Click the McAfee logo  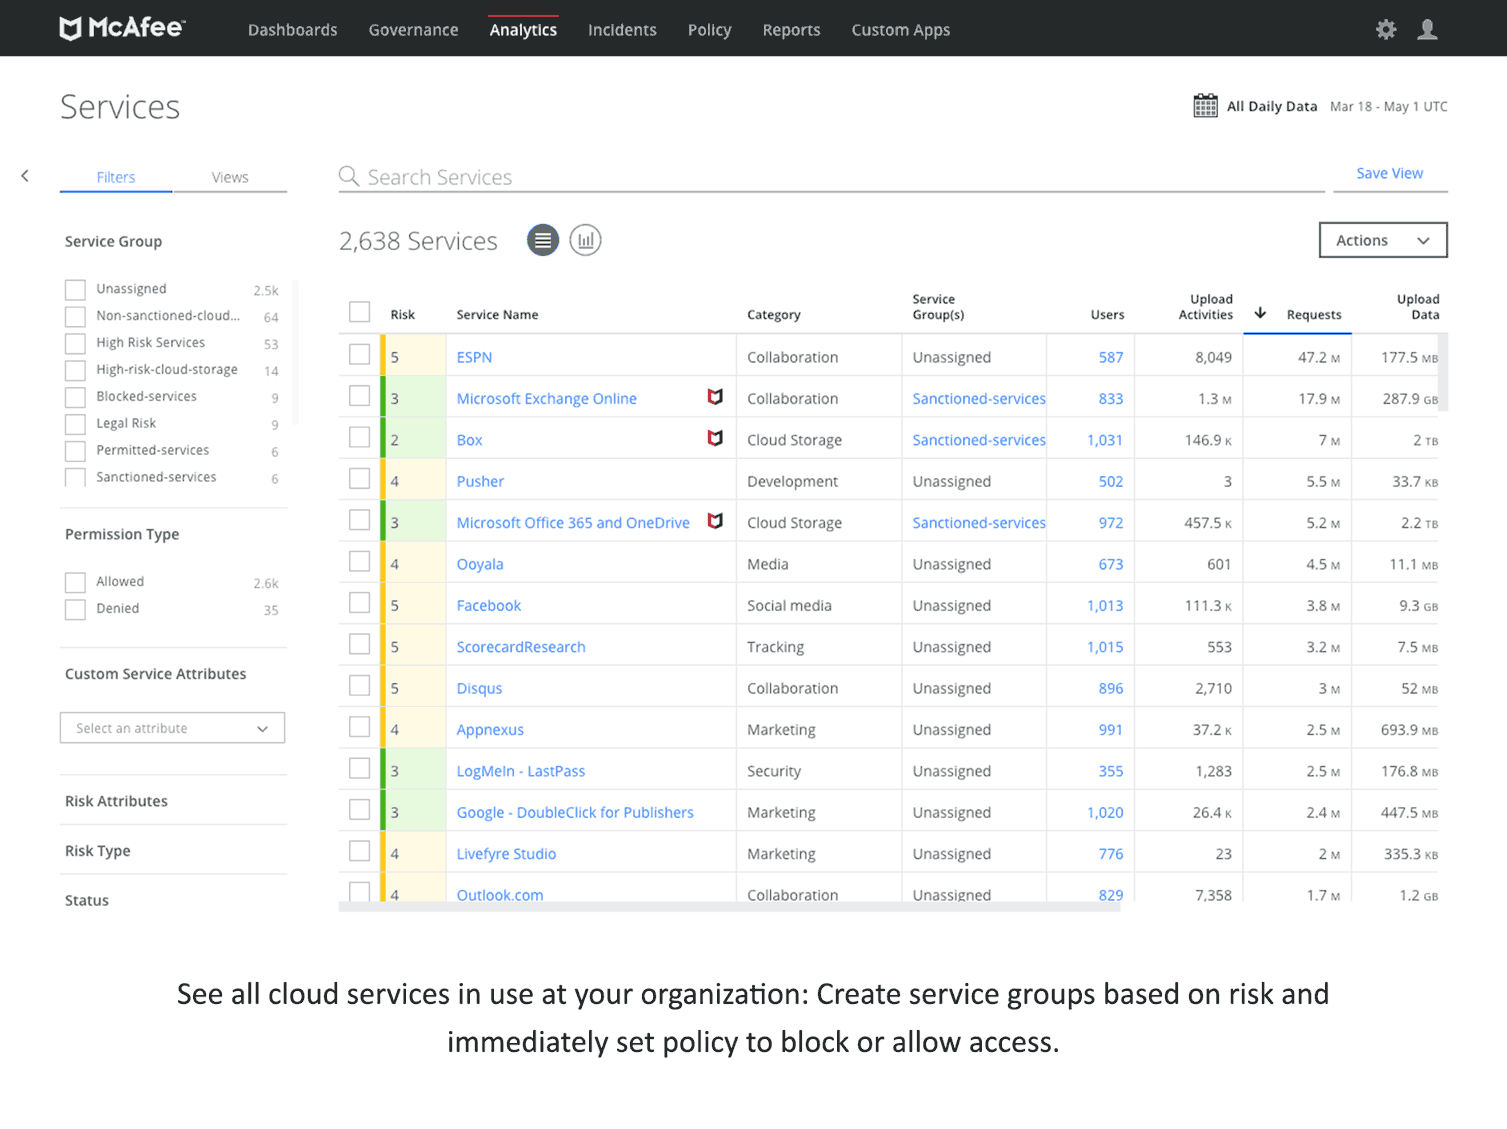[x=122, y=28]
